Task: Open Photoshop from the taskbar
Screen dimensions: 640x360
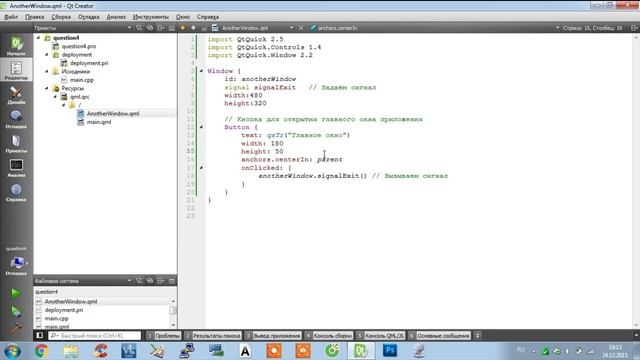Action: 390,351
